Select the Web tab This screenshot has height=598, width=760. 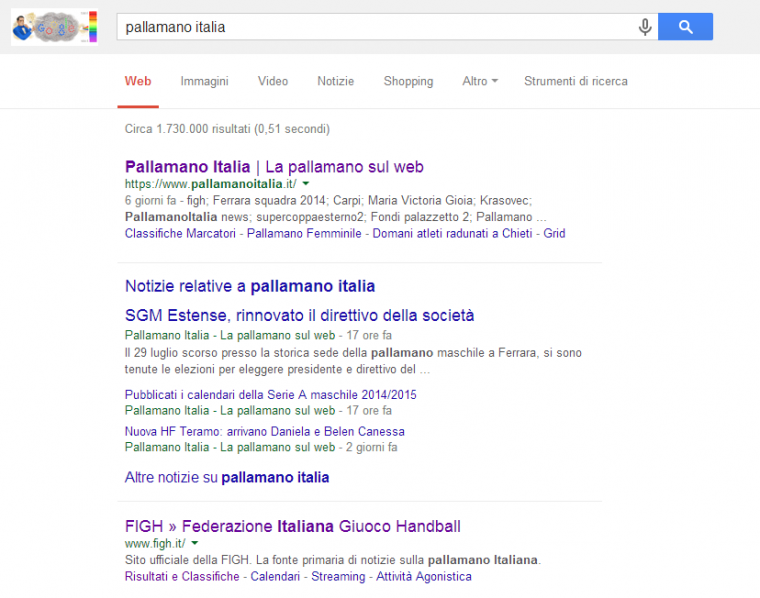(x=138, y=81)
